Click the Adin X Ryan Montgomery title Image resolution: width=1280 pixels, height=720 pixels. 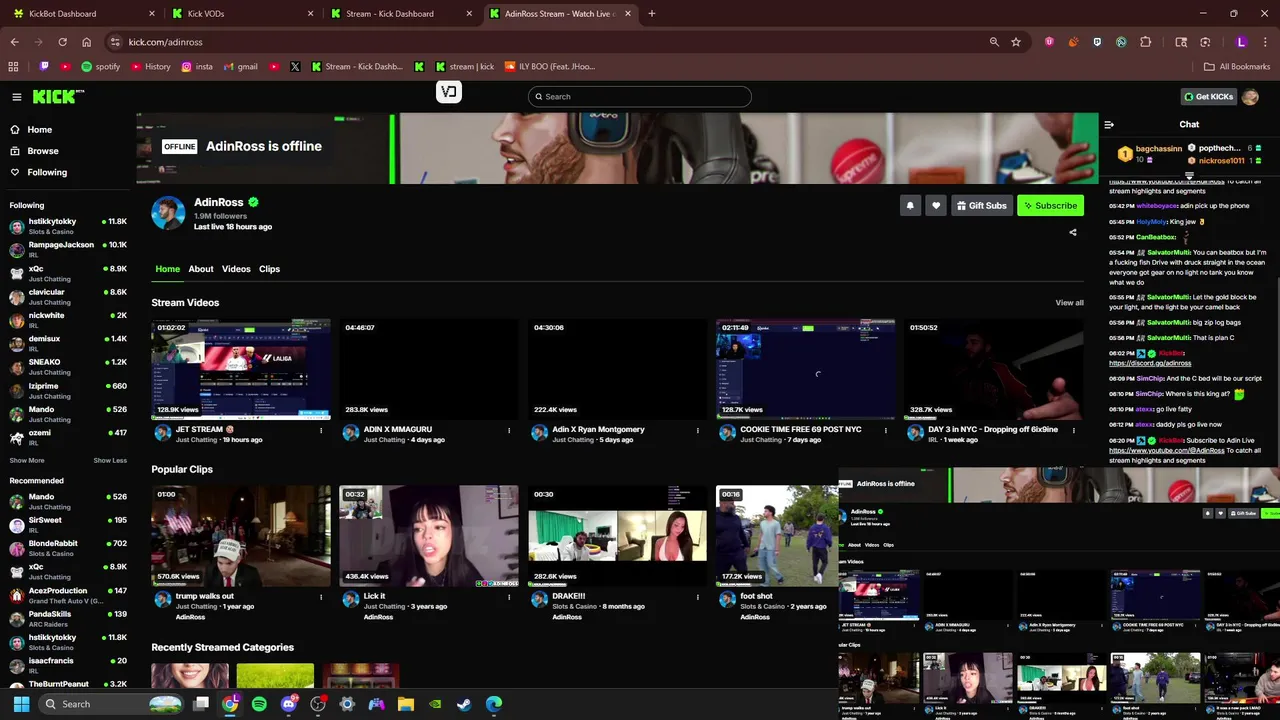598,430
